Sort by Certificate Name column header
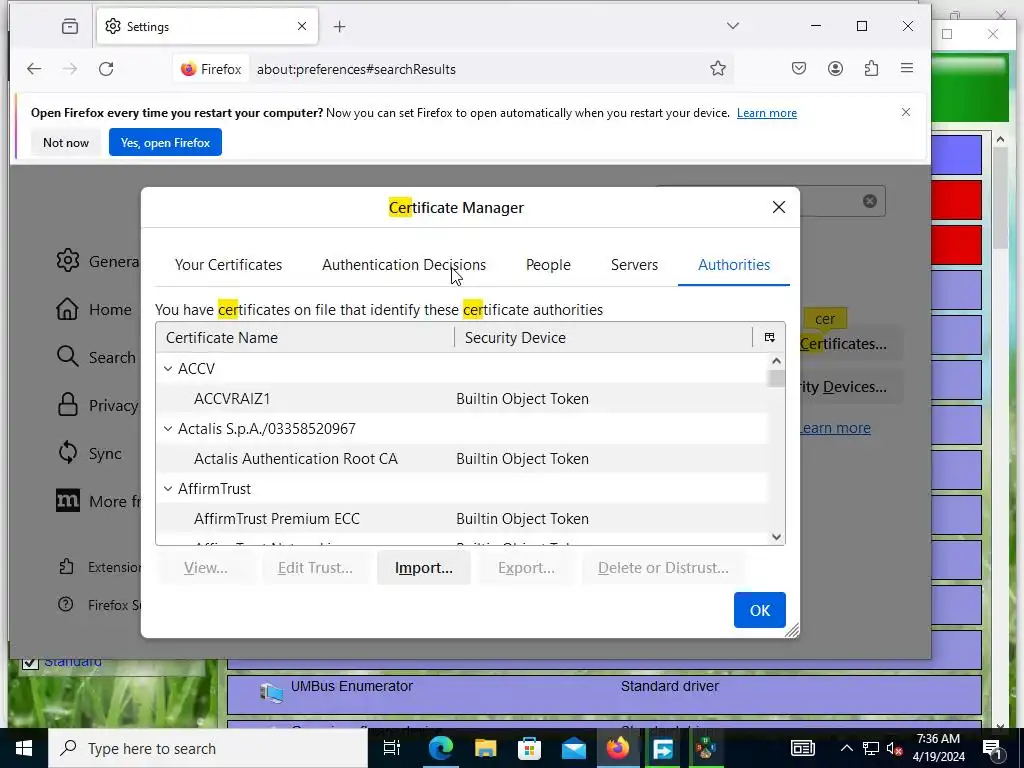The image size is (1024, 768). [305, 338]
